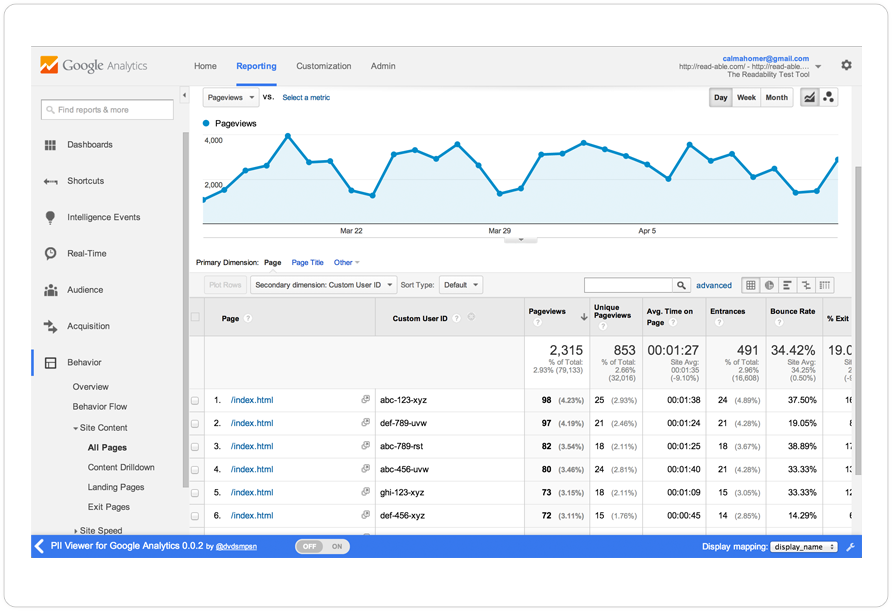Select the comparison view icon
The image size is (892, 611).
coord(806,285)
